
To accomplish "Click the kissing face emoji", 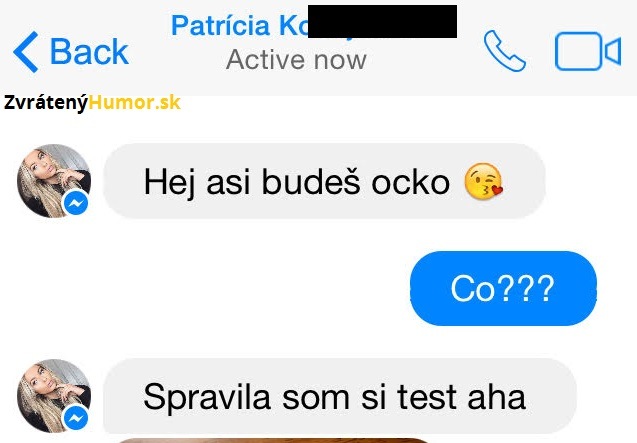I will pyautogui.click(x=483, y=181).
